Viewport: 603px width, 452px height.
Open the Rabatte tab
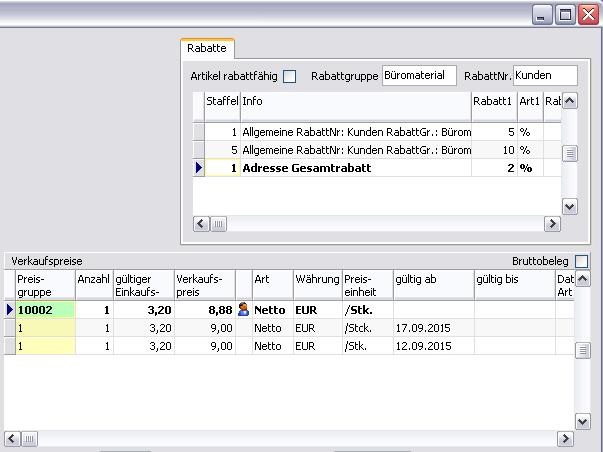click(x=207, y=48)
